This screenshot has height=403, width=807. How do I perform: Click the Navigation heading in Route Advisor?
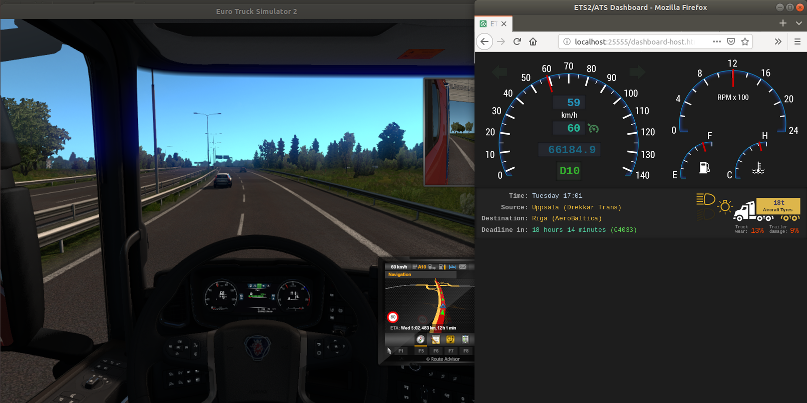click(x=399, y=274)
